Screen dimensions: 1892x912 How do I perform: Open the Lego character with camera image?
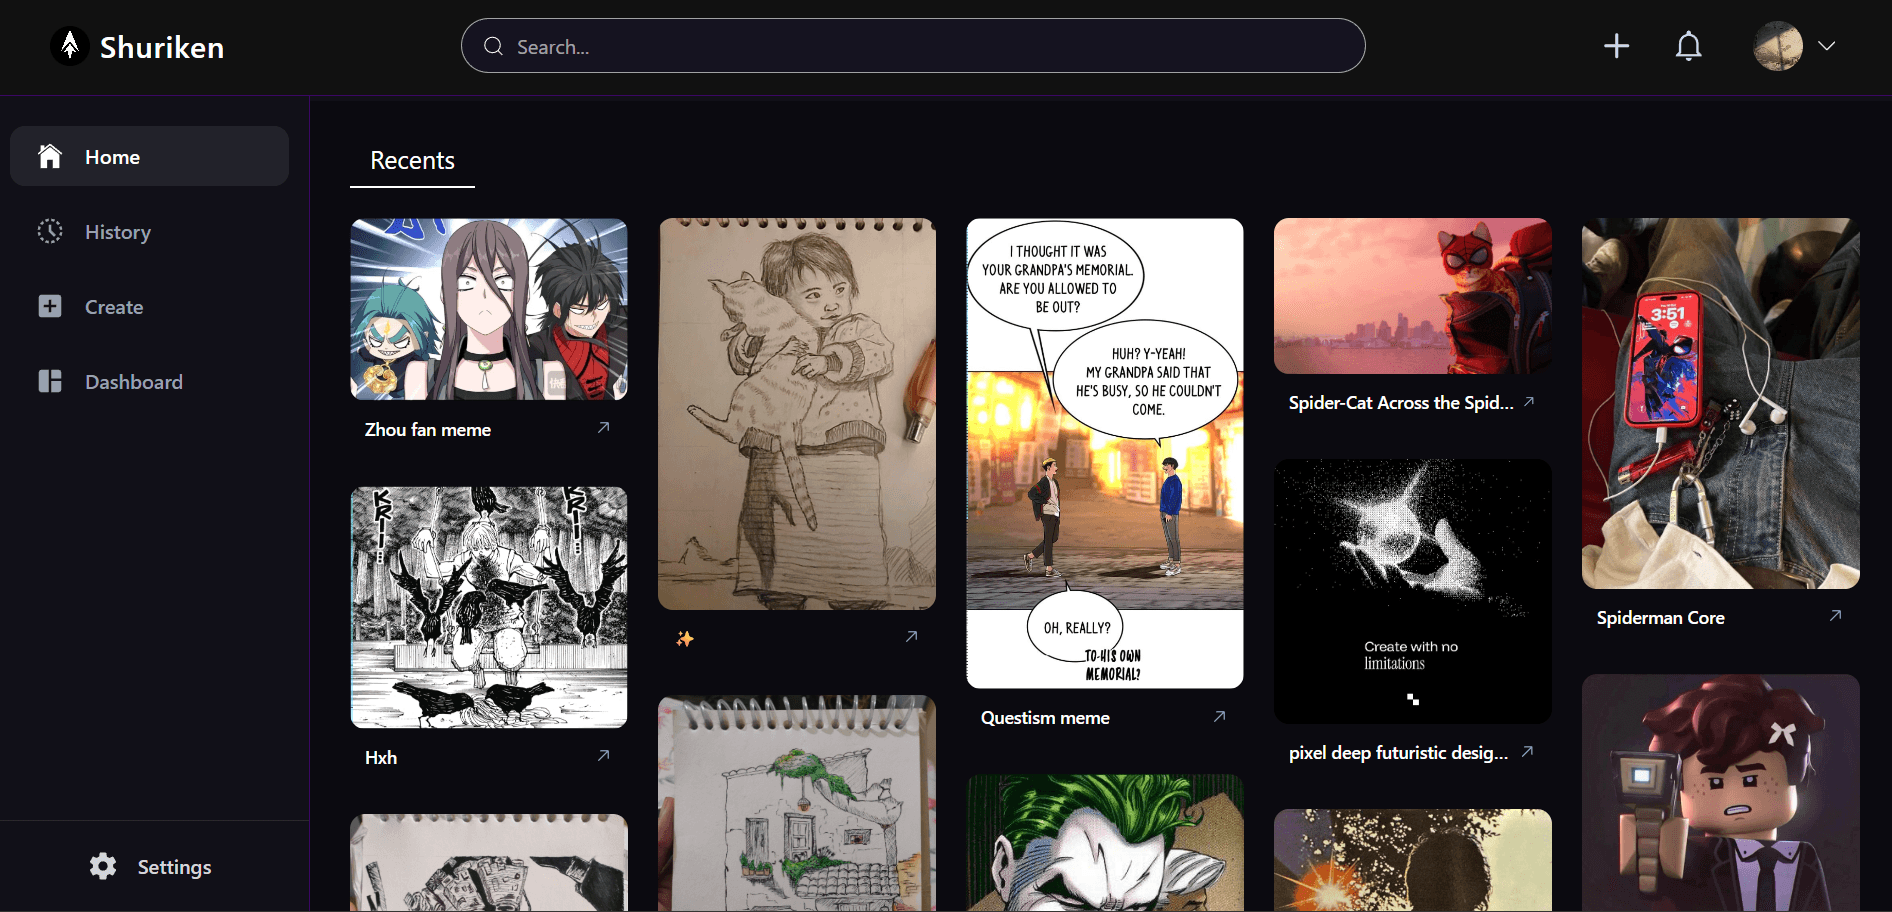pyautogui.click(x=1721, y=793)
